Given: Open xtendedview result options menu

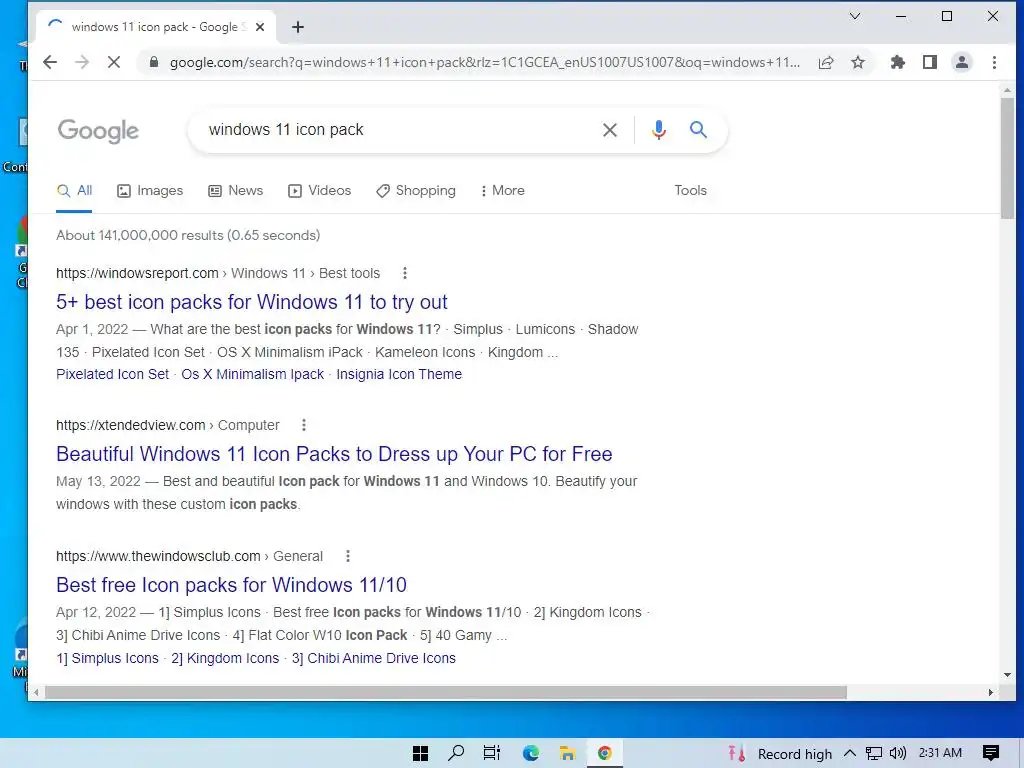Looking at the screenshot, I should [x=304, y=425].
